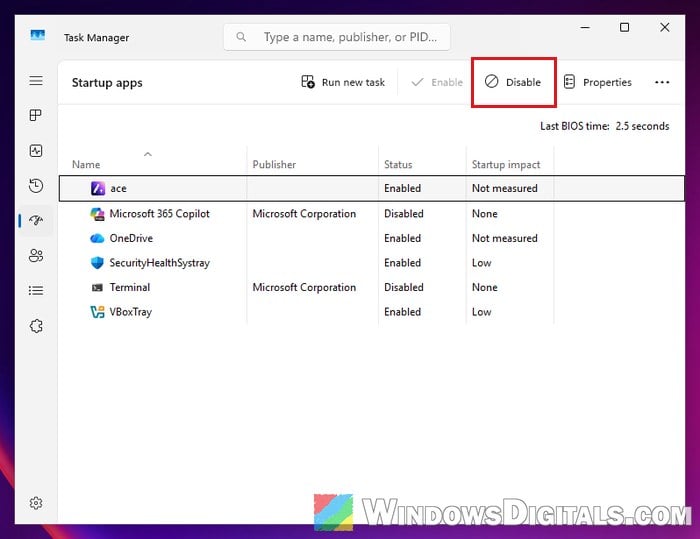Click Microsoft Corporation publisher for Terminal
The width and height of the screenshot is (700, 539).
(x=304, y=288)
